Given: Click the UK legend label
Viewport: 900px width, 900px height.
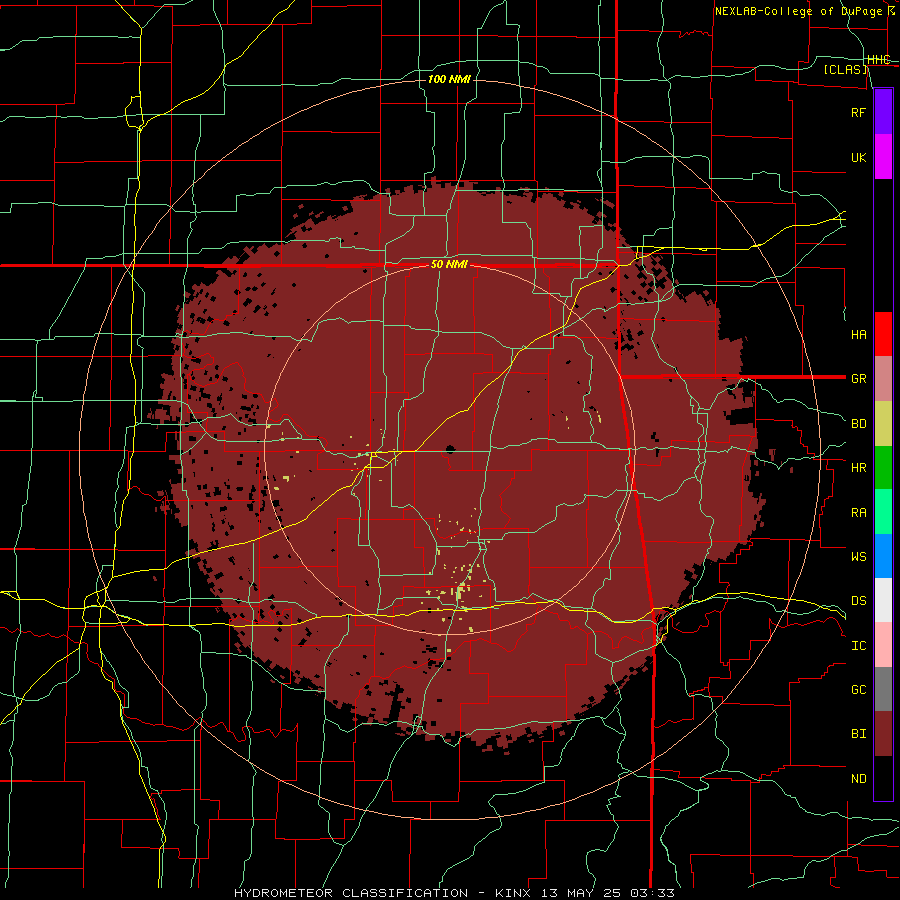Looking at the screenshot, I should click(x=858, y=157).
